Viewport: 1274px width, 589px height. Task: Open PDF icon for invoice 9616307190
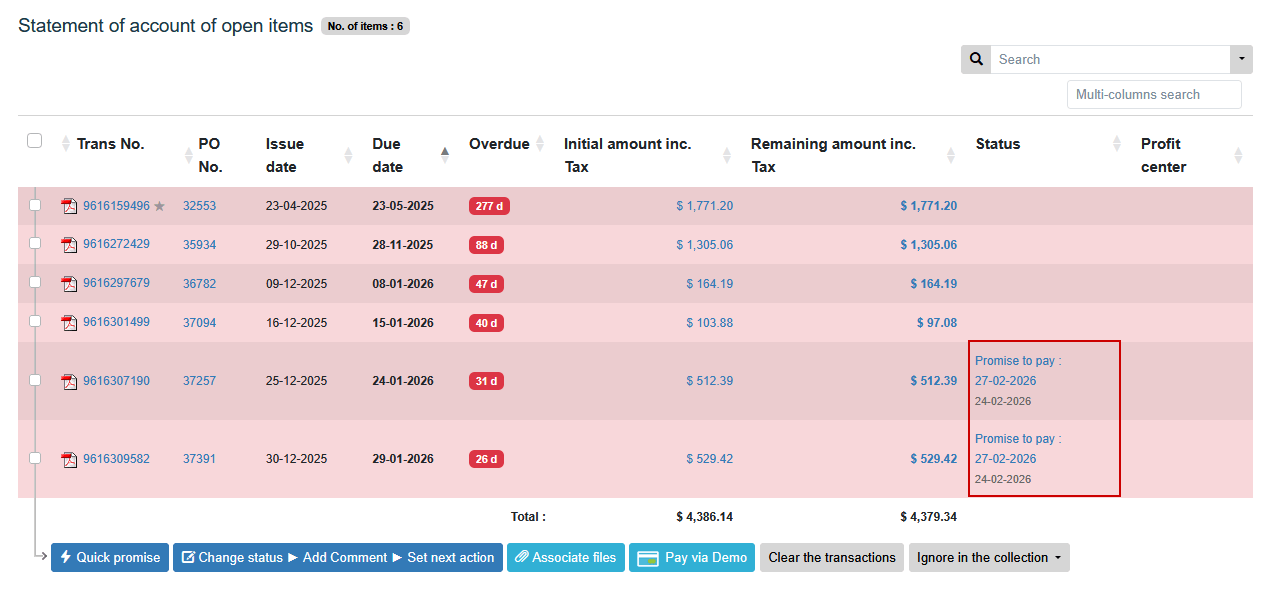69,381
